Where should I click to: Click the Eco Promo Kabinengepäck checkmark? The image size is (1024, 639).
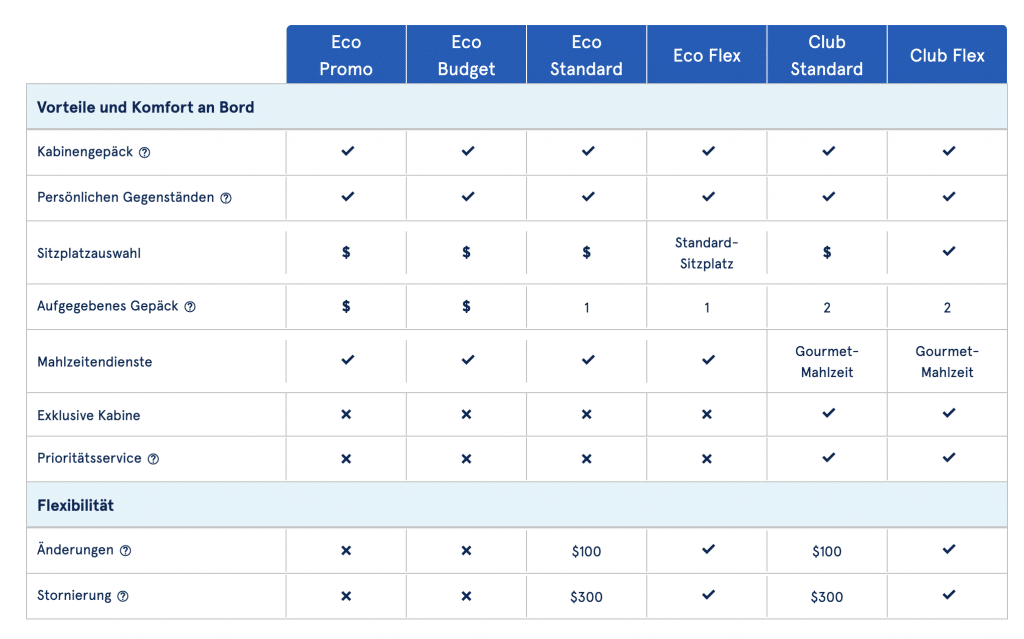pyautogui.click(x=347, y=152)
